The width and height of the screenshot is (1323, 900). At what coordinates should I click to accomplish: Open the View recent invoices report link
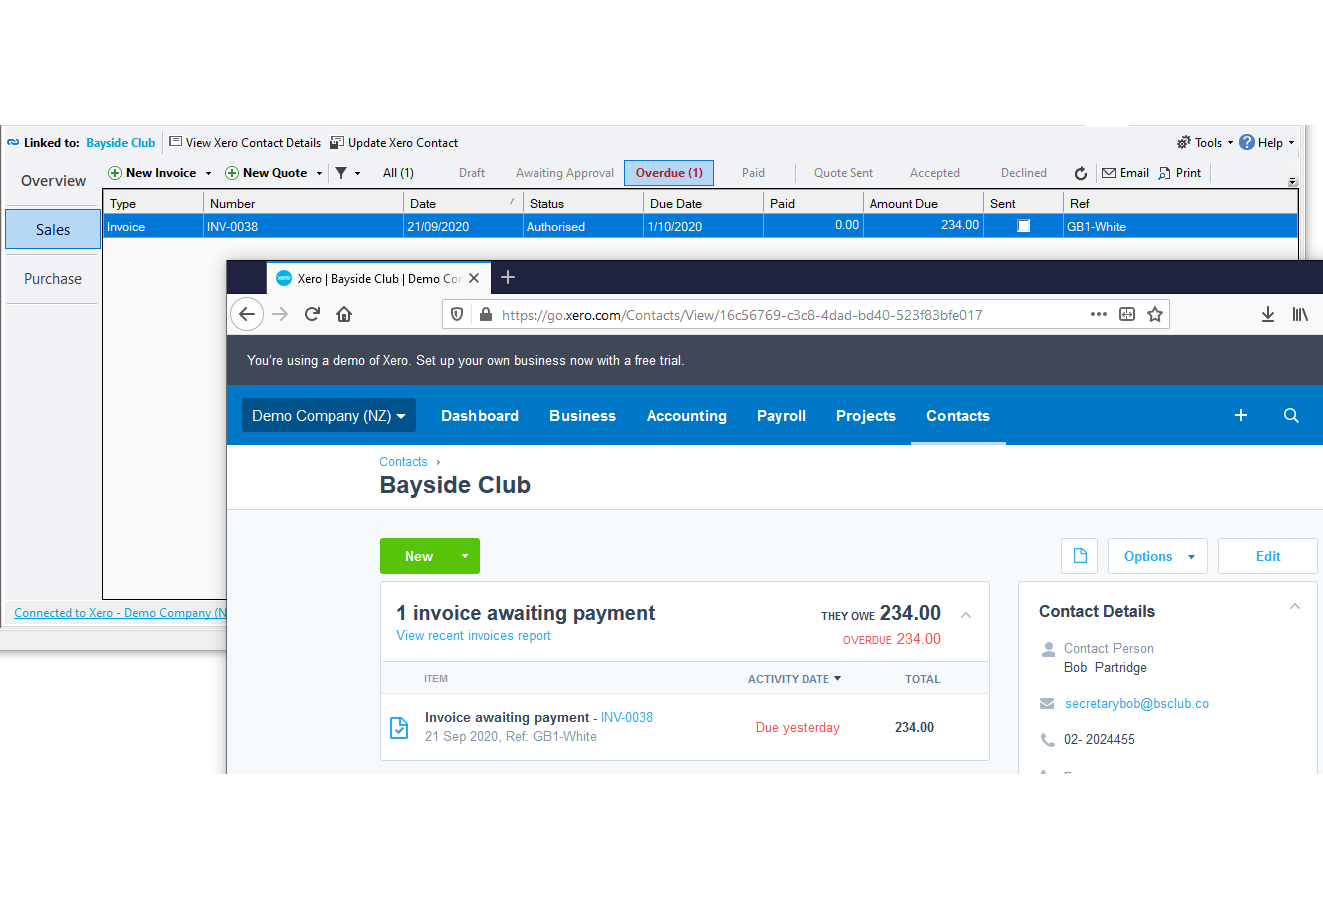point(473,636)
